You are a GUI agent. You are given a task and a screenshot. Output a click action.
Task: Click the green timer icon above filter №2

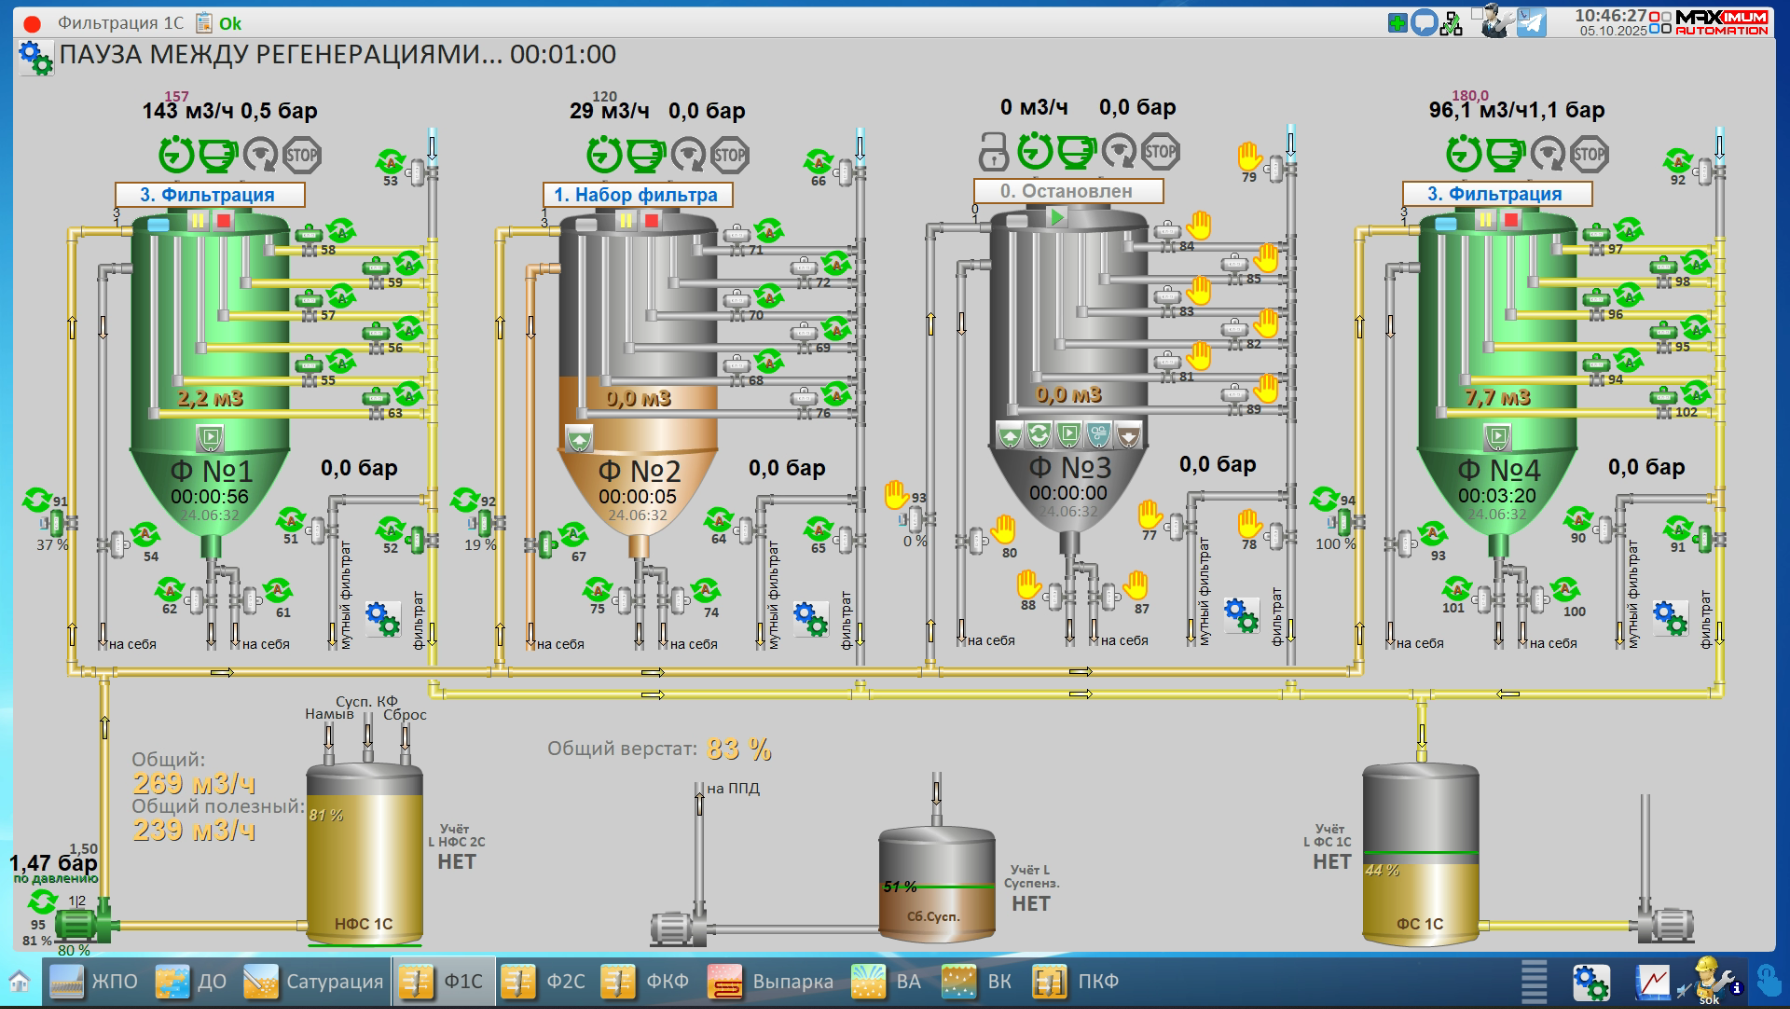pyautogui.click(x=604, y=155)
